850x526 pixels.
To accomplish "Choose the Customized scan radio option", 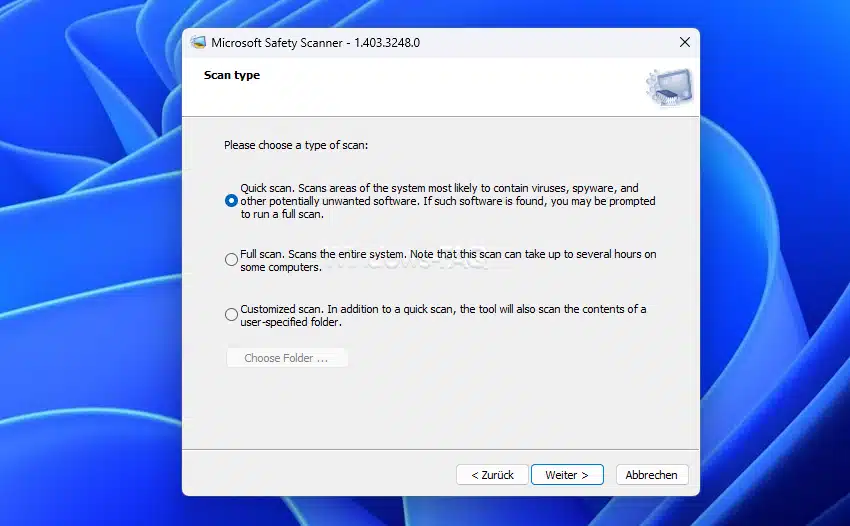I will coord(231,315).
